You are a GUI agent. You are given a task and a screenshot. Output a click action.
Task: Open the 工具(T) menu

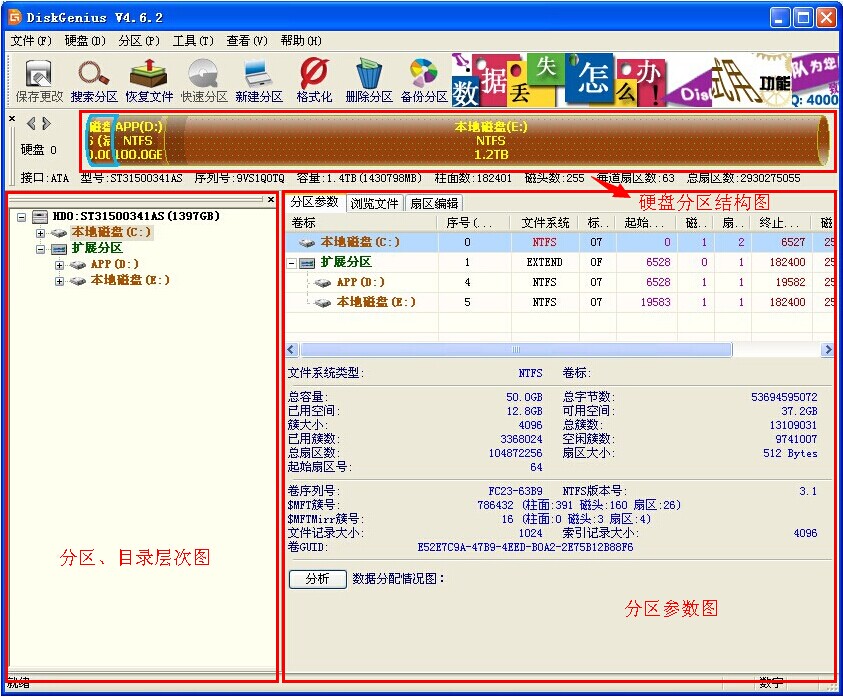[193, 41]
